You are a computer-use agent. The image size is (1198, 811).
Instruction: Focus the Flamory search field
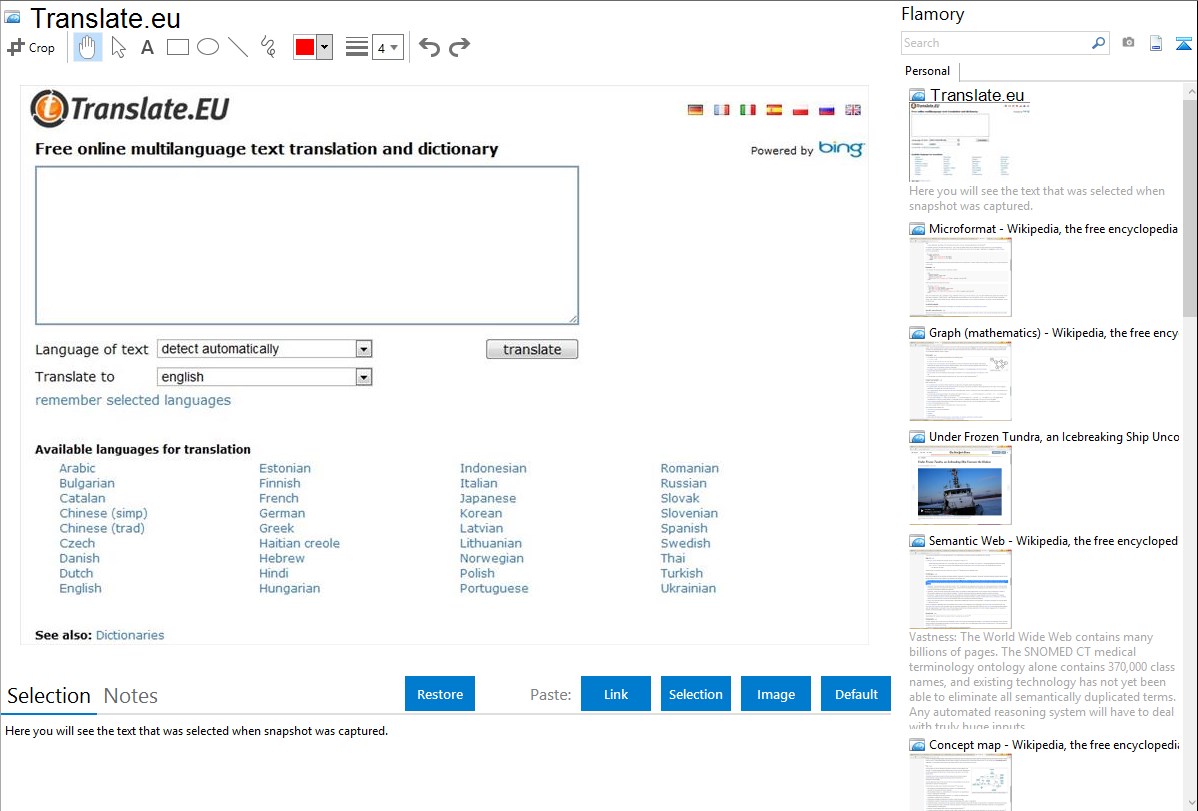996,43
